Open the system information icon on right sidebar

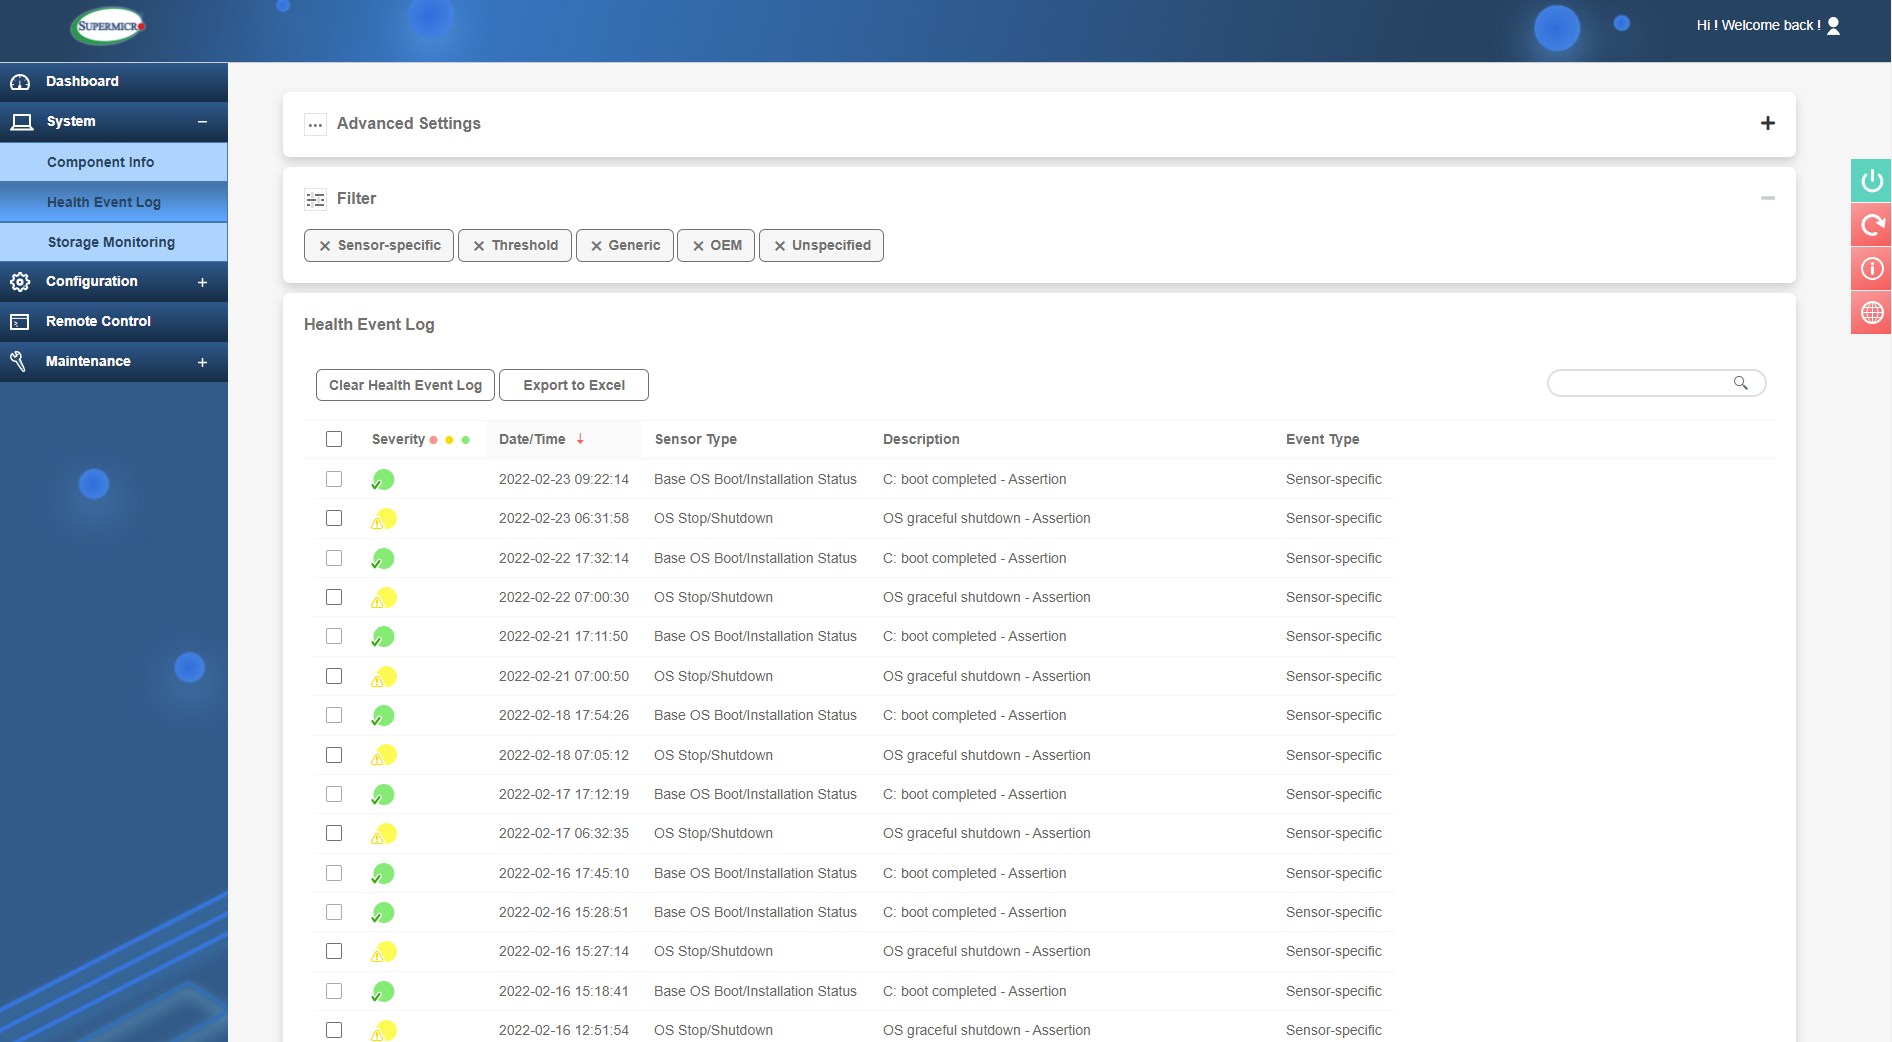(1870, 268)
